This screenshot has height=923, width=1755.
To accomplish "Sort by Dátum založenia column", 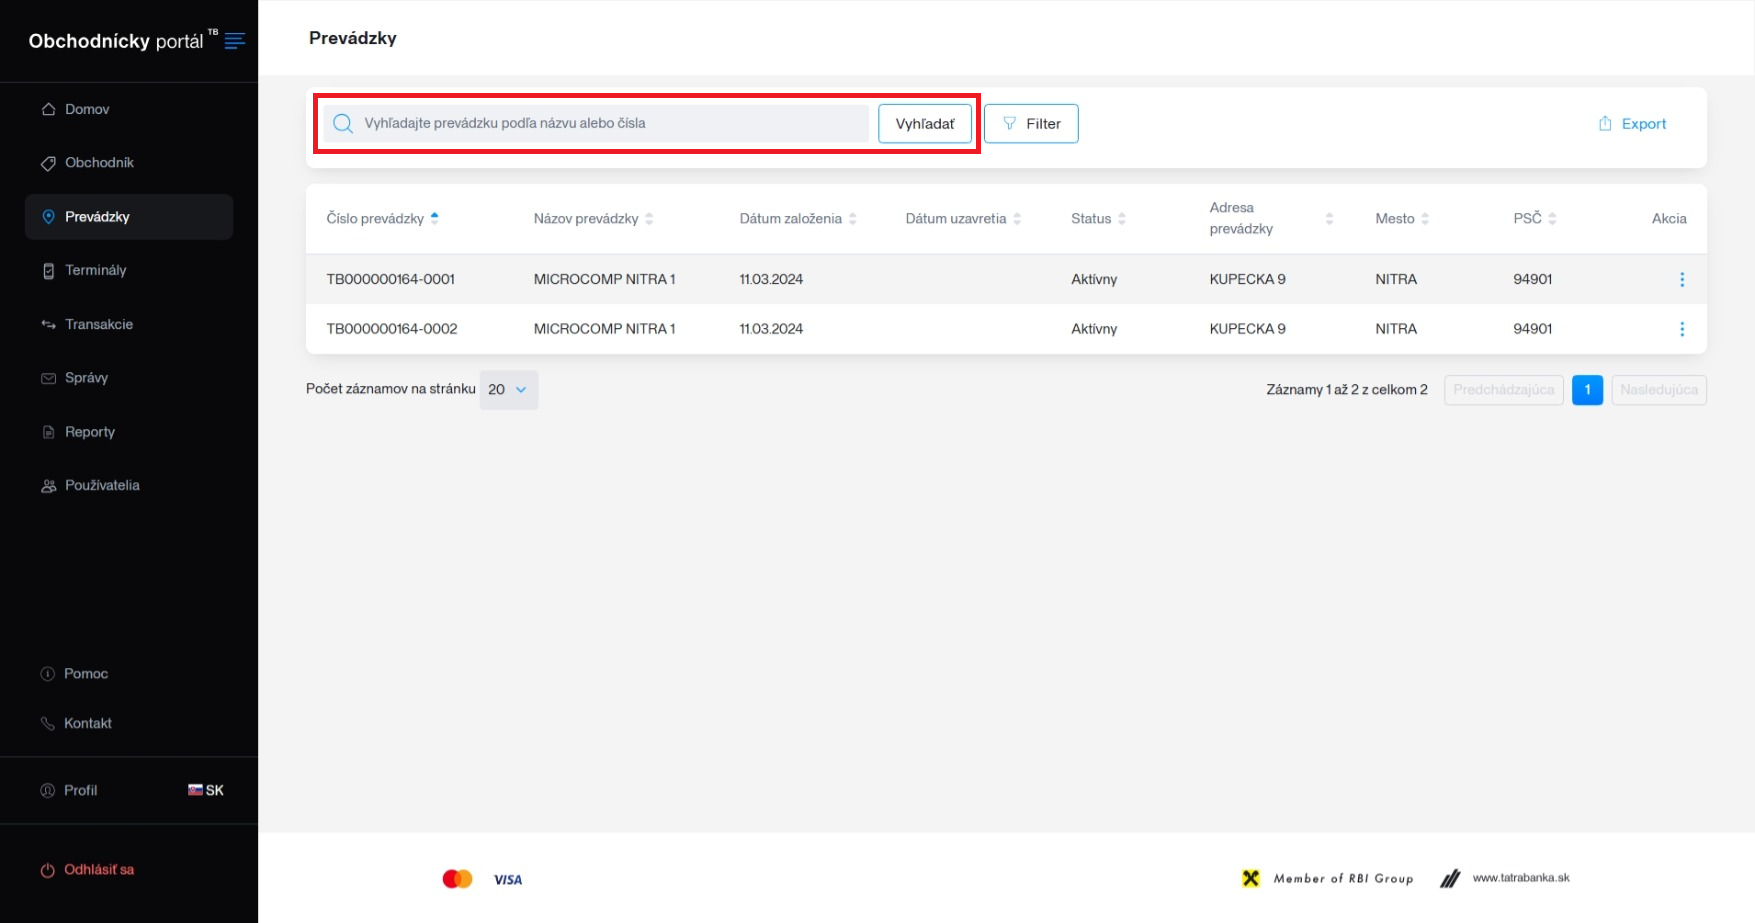I will click(x=852, y=219).
